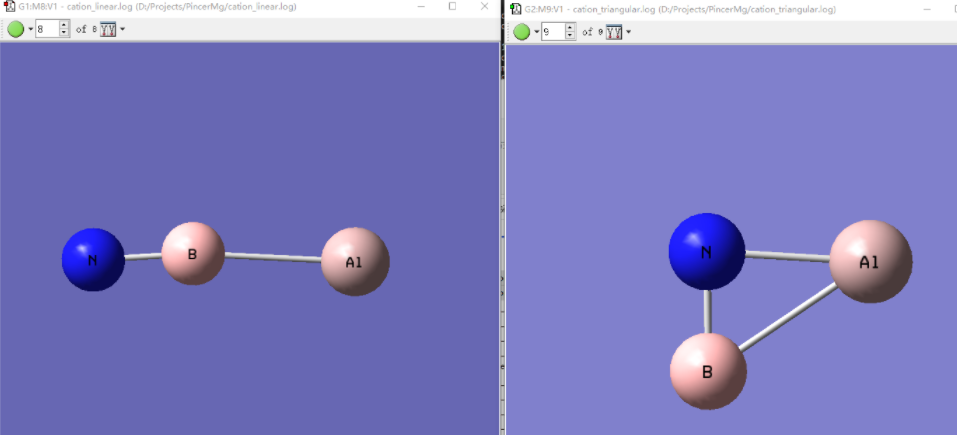Open the layout icon dropdown arrow in linear window
Viewport: 957px width, 435px height.
[x=122, y=29]
